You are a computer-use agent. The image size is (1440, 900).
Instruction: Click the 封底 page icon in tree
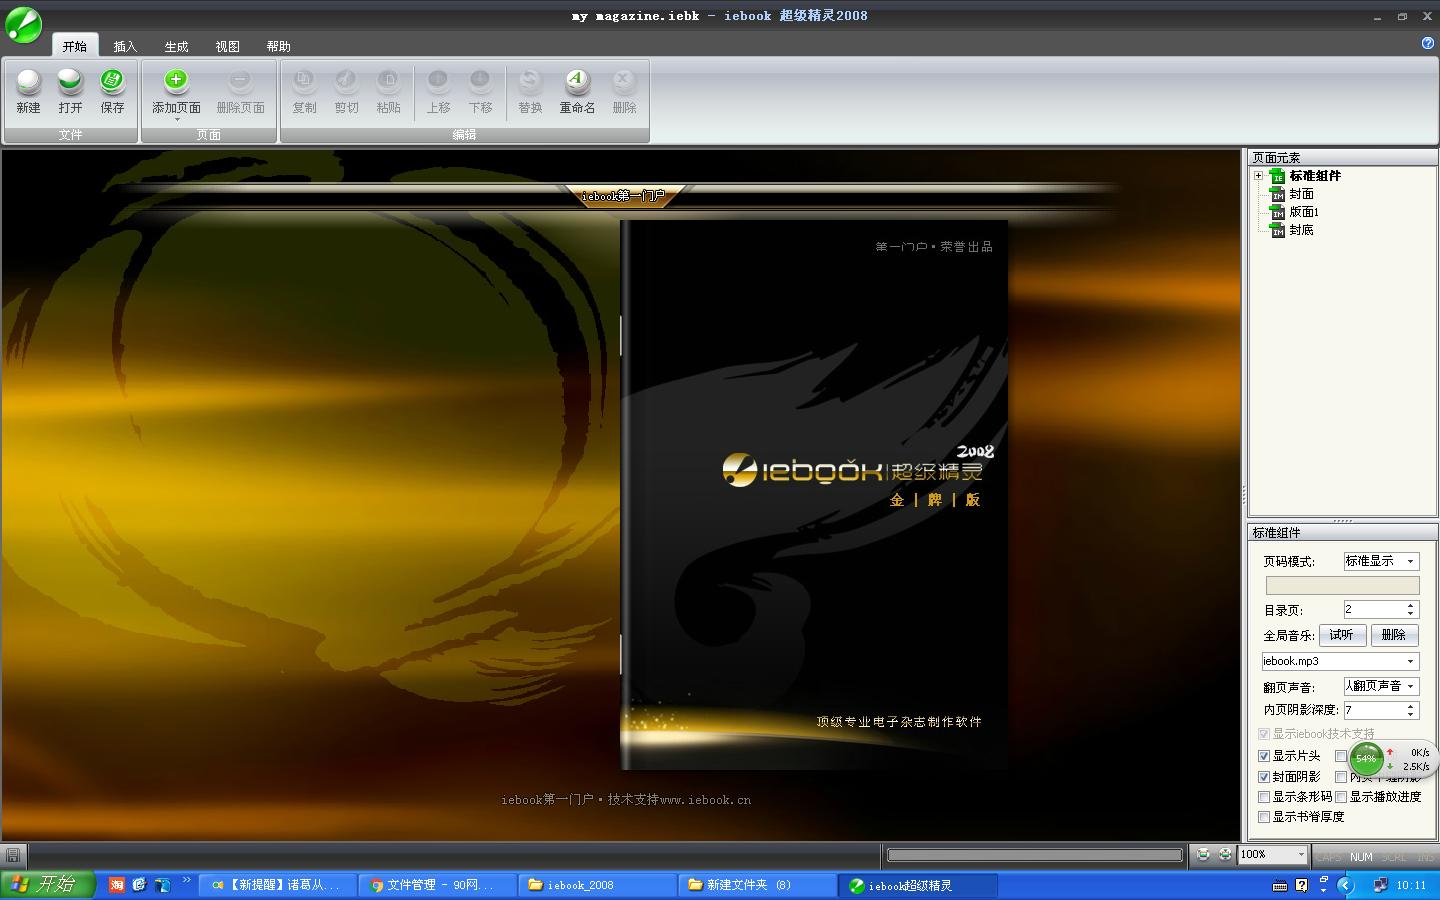[x=1277, y=230]
